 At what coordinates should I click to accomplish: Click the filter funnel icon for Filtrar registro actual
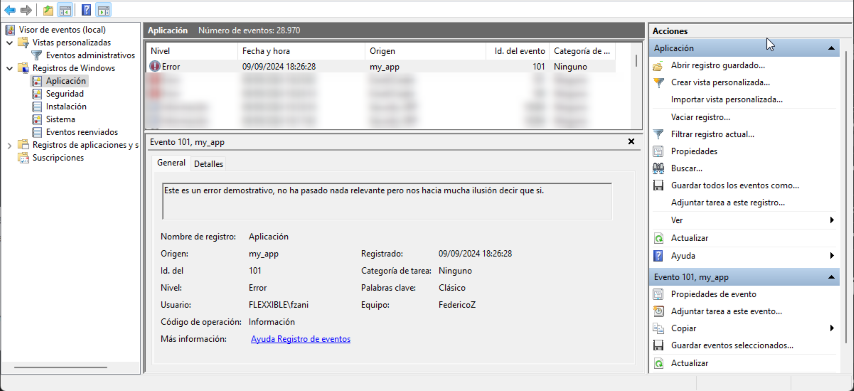[x=658, y=134]
